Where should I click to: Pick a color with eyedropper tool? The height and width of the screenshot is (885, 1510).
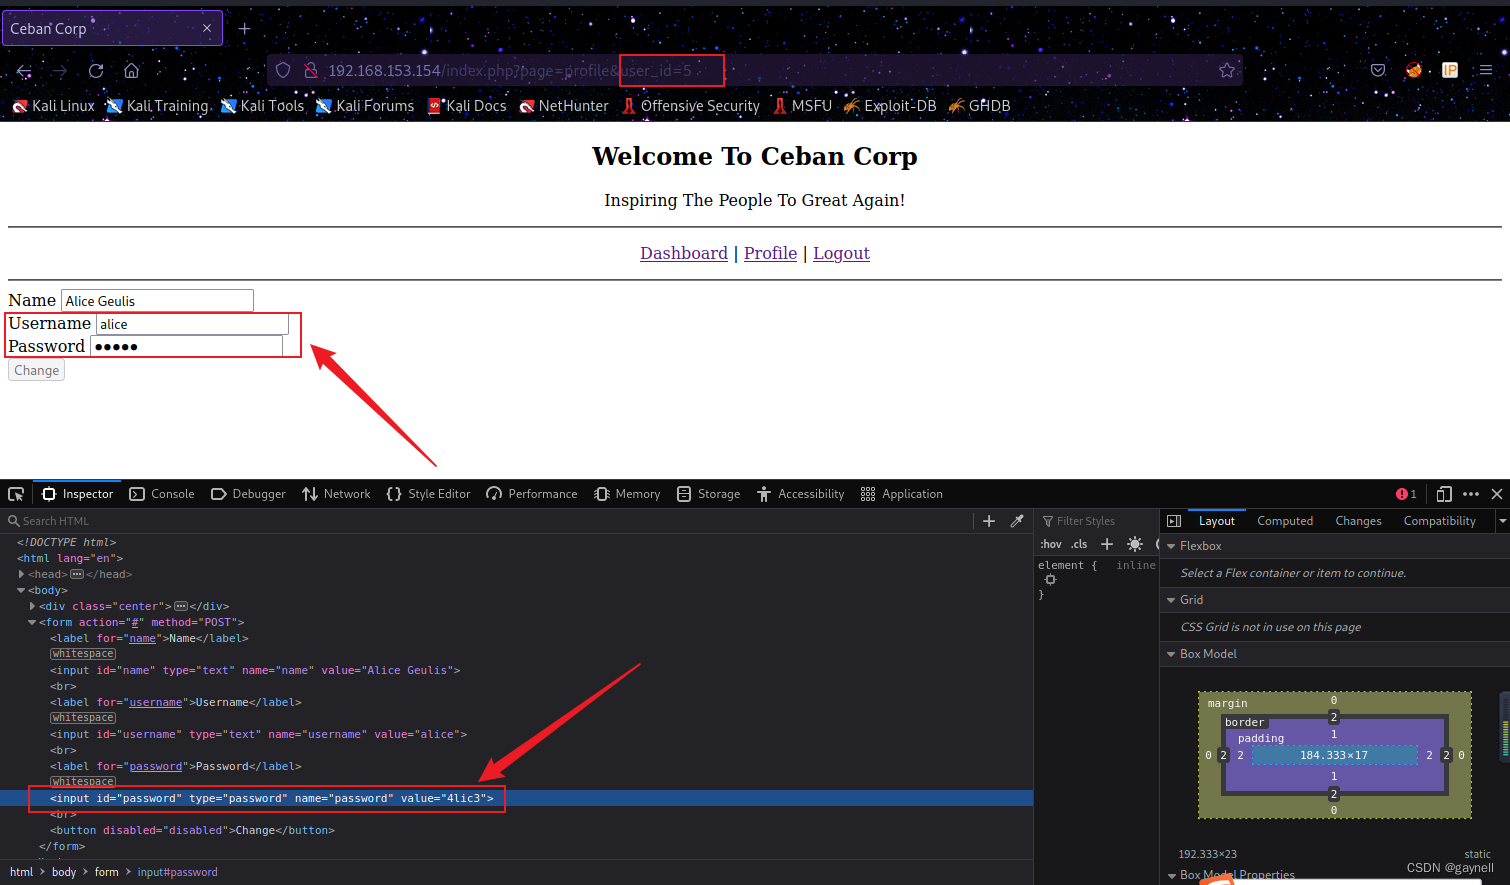(x=1017, y=521)
